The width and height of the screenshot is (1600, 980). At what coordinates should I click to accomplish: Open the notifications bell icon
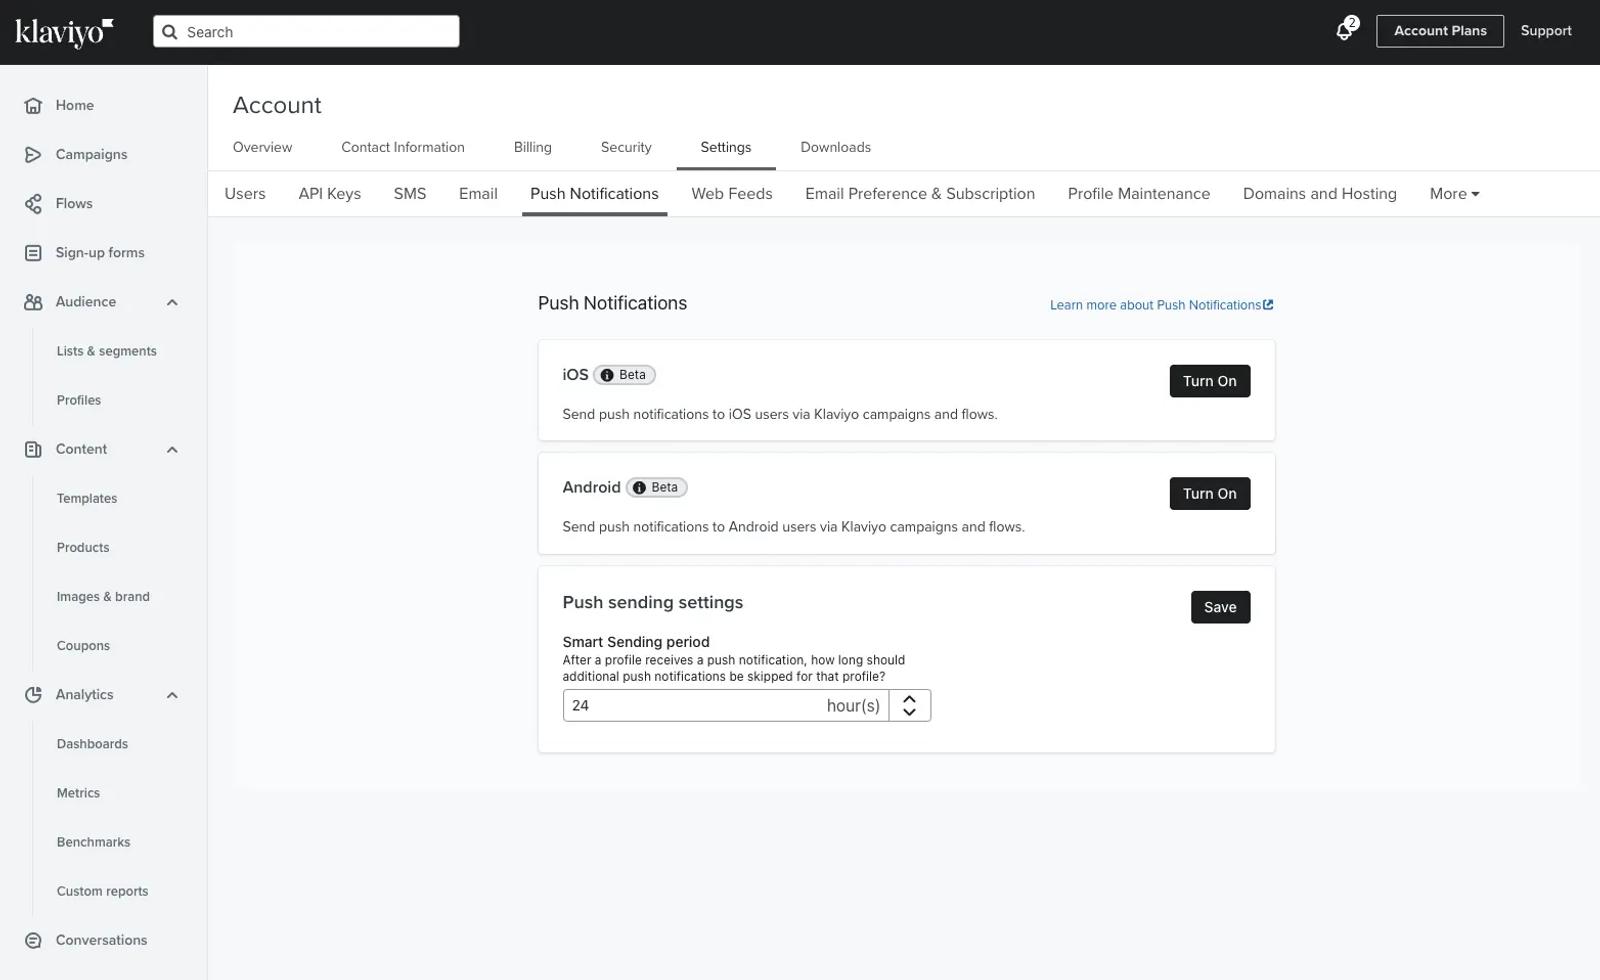1345,31
